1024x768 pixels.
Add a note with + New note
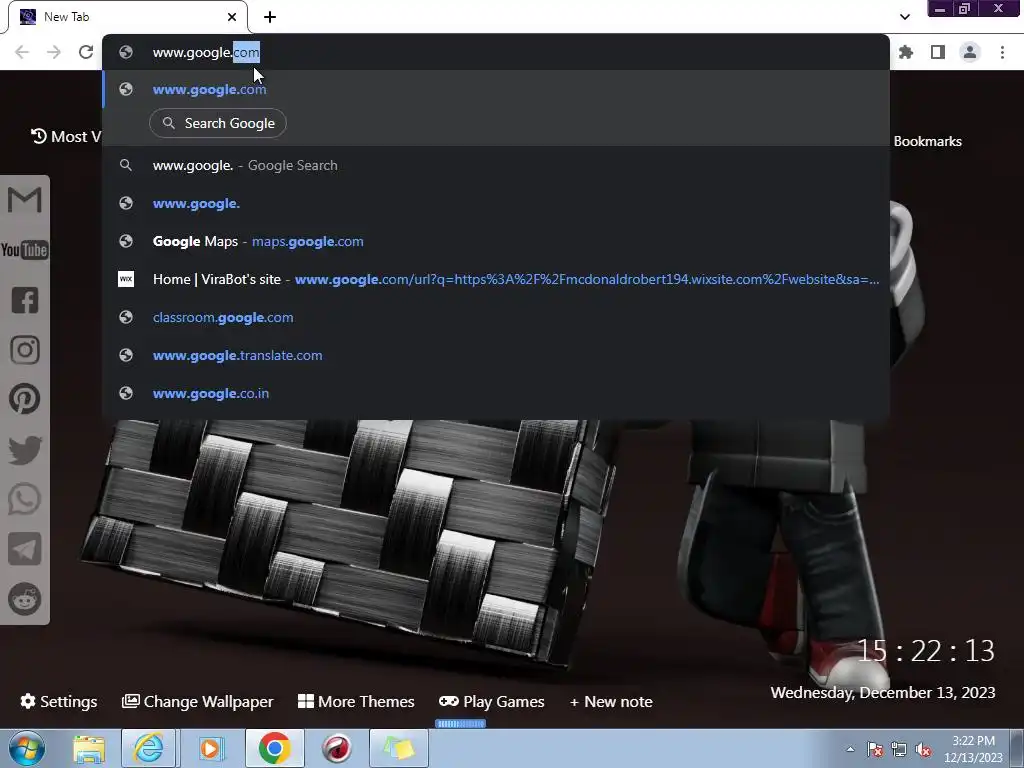611,701
